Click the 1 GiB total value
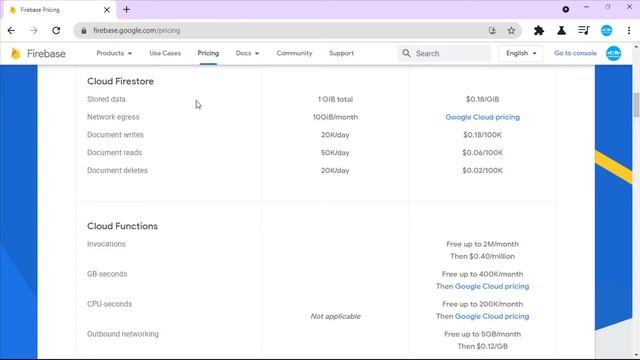The width and height of the screenshot is (640, 360). click(335, 99)
